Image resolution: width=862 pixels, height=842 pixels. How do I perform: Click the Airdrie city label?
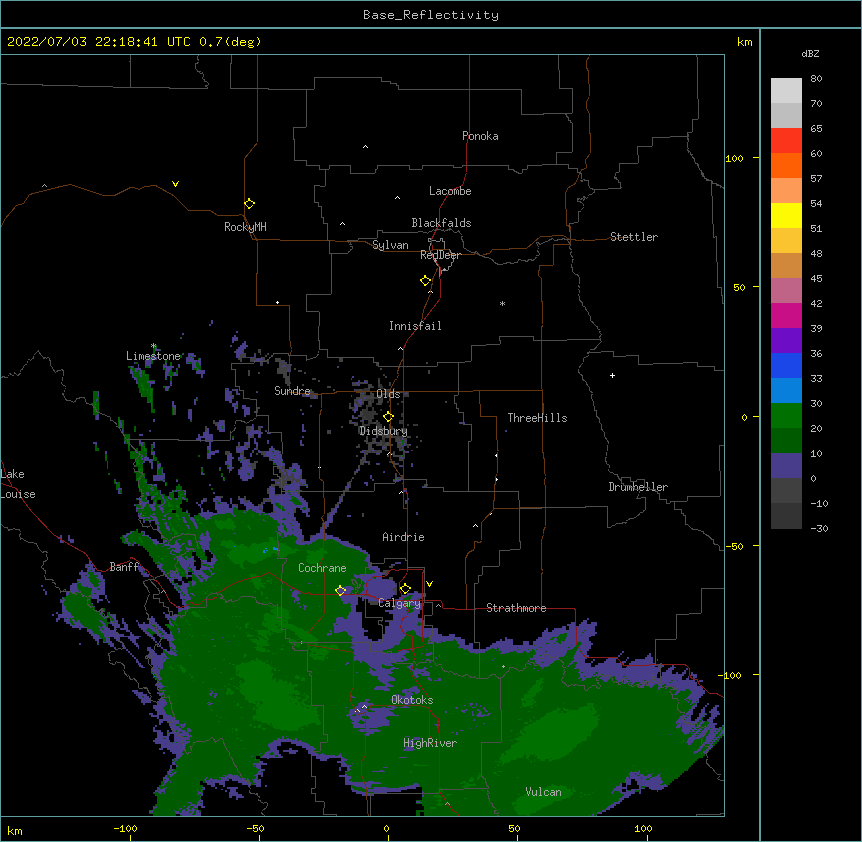403,537
